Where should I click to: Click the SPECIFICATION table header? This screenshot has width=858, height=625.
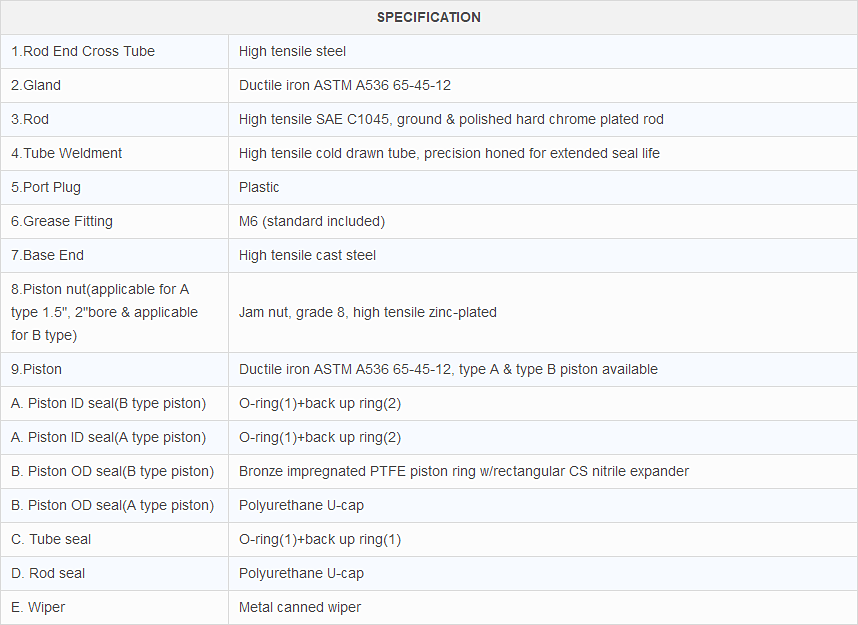428,17
